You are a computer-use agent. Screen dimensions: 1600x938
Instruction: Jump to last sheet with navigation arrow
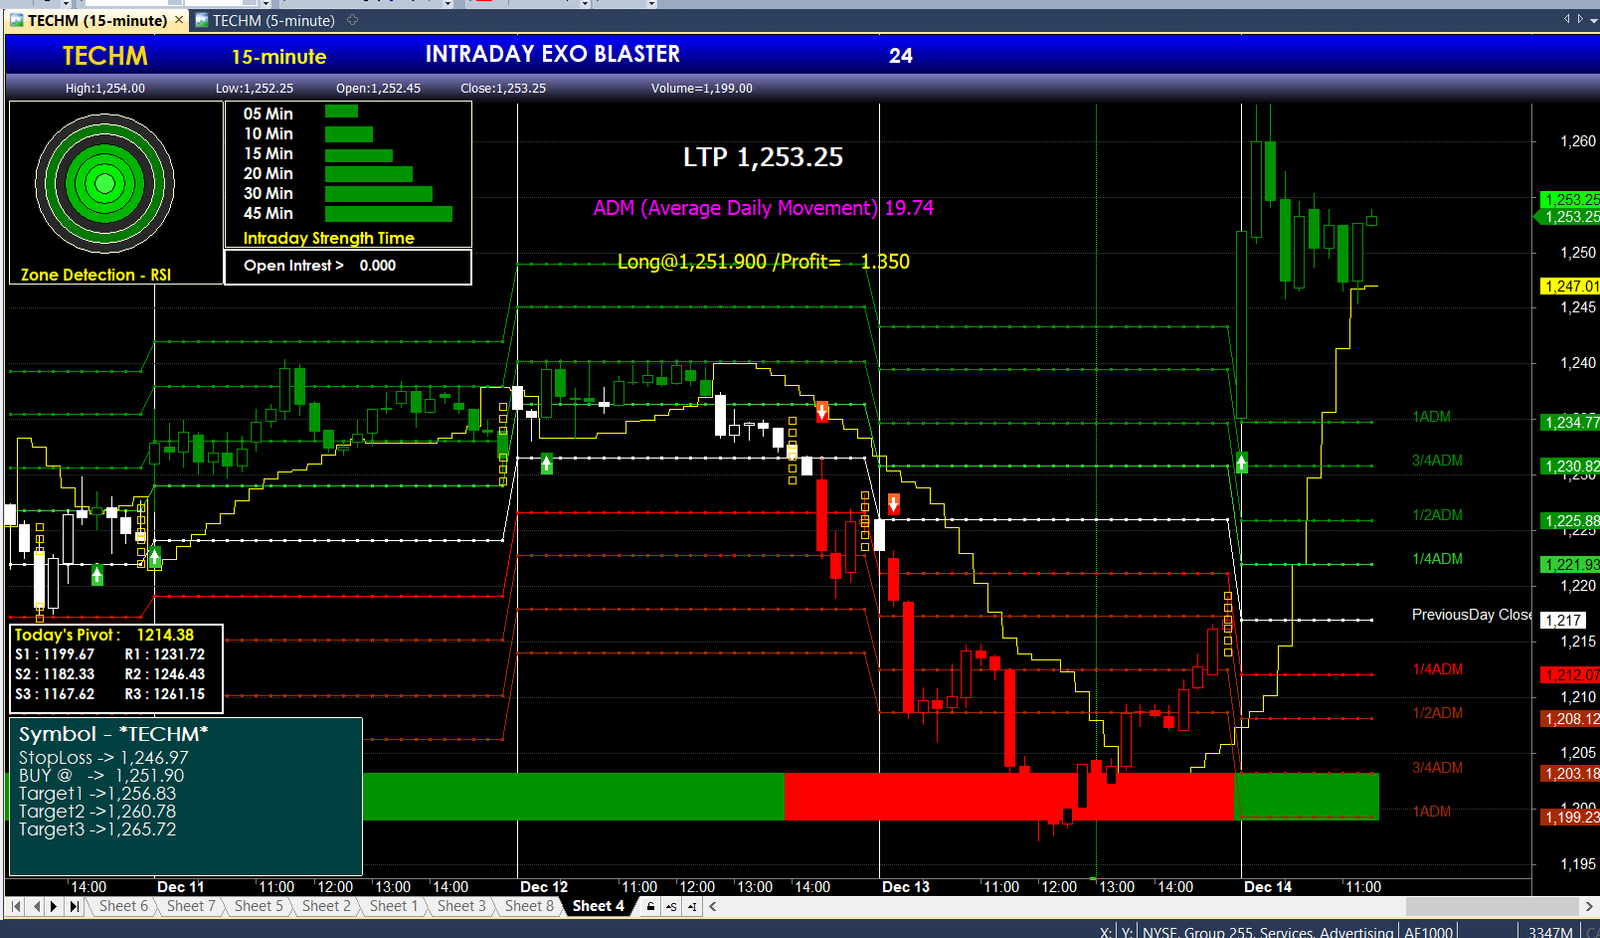pos(74,906)
